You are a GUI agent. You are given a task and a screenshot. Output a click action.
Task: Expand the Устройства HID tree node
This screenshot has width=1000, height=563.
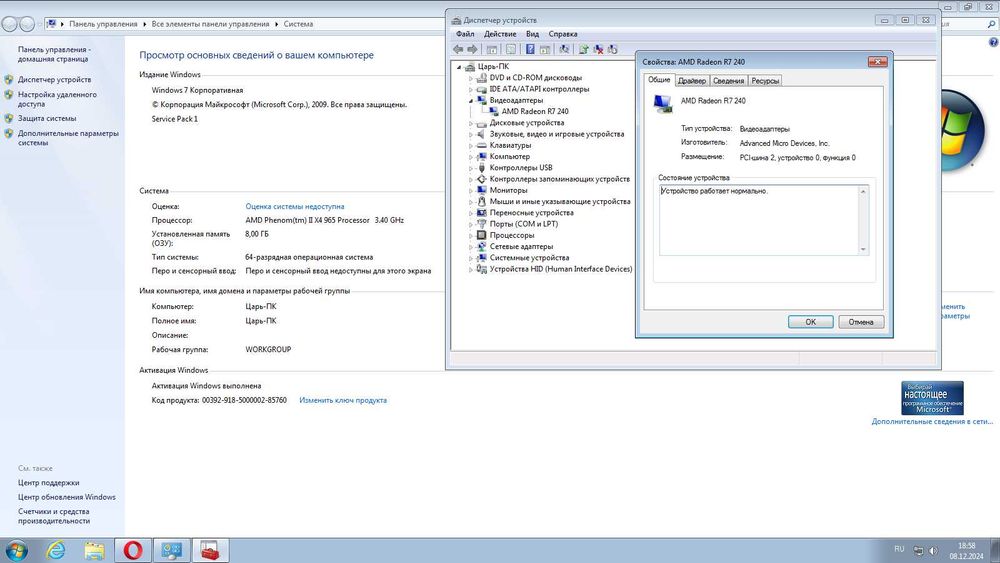(471, 270)
